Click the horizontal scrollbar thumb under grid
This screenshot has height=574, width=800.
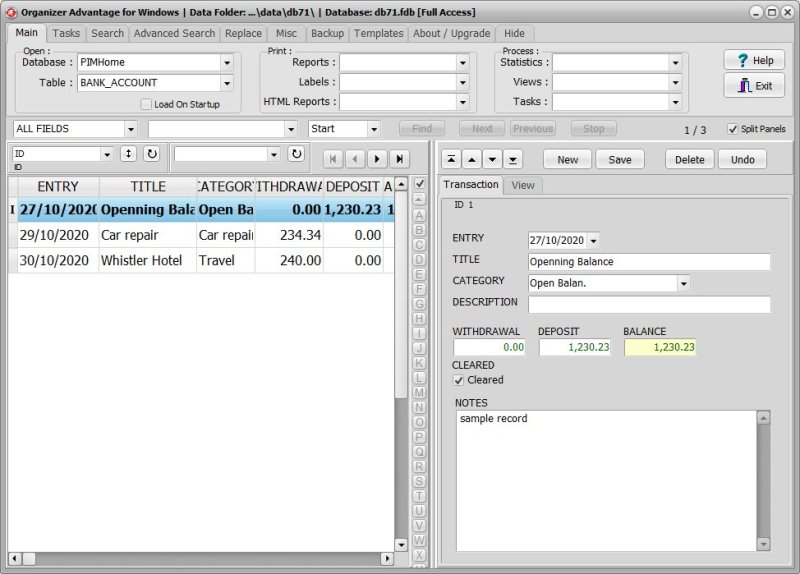pyautogui.click(x=29, y=559)
